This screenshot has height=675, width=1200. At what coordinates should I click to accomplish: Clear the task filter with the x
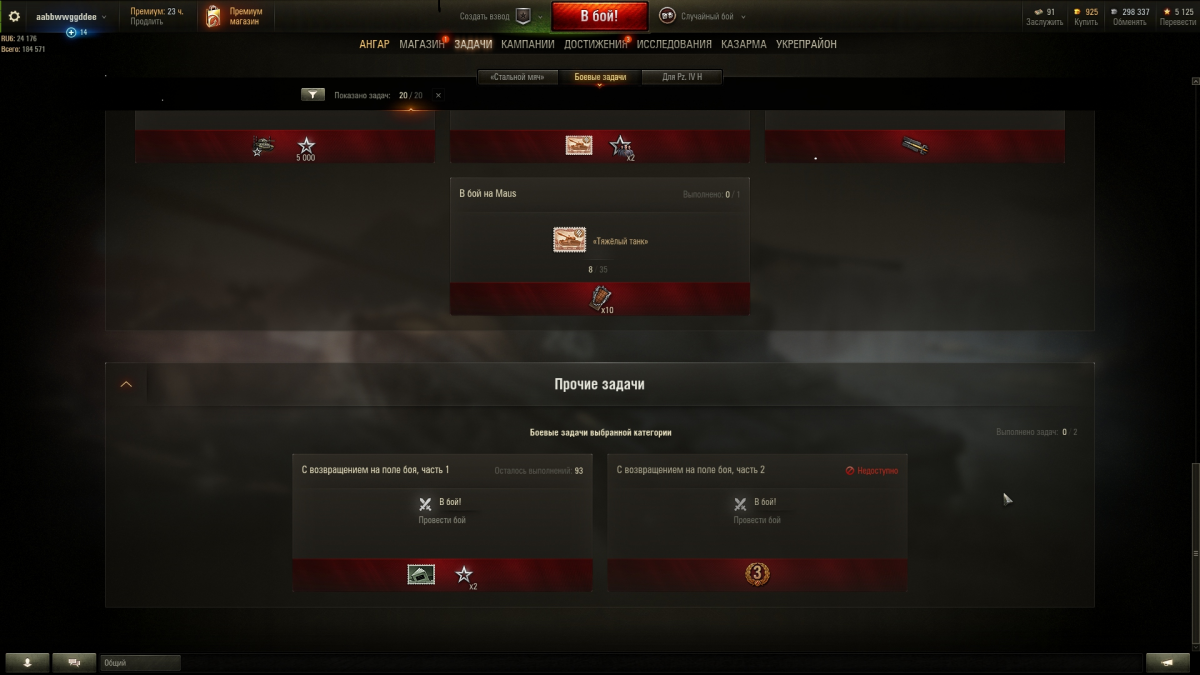click(x=438, y=95)
